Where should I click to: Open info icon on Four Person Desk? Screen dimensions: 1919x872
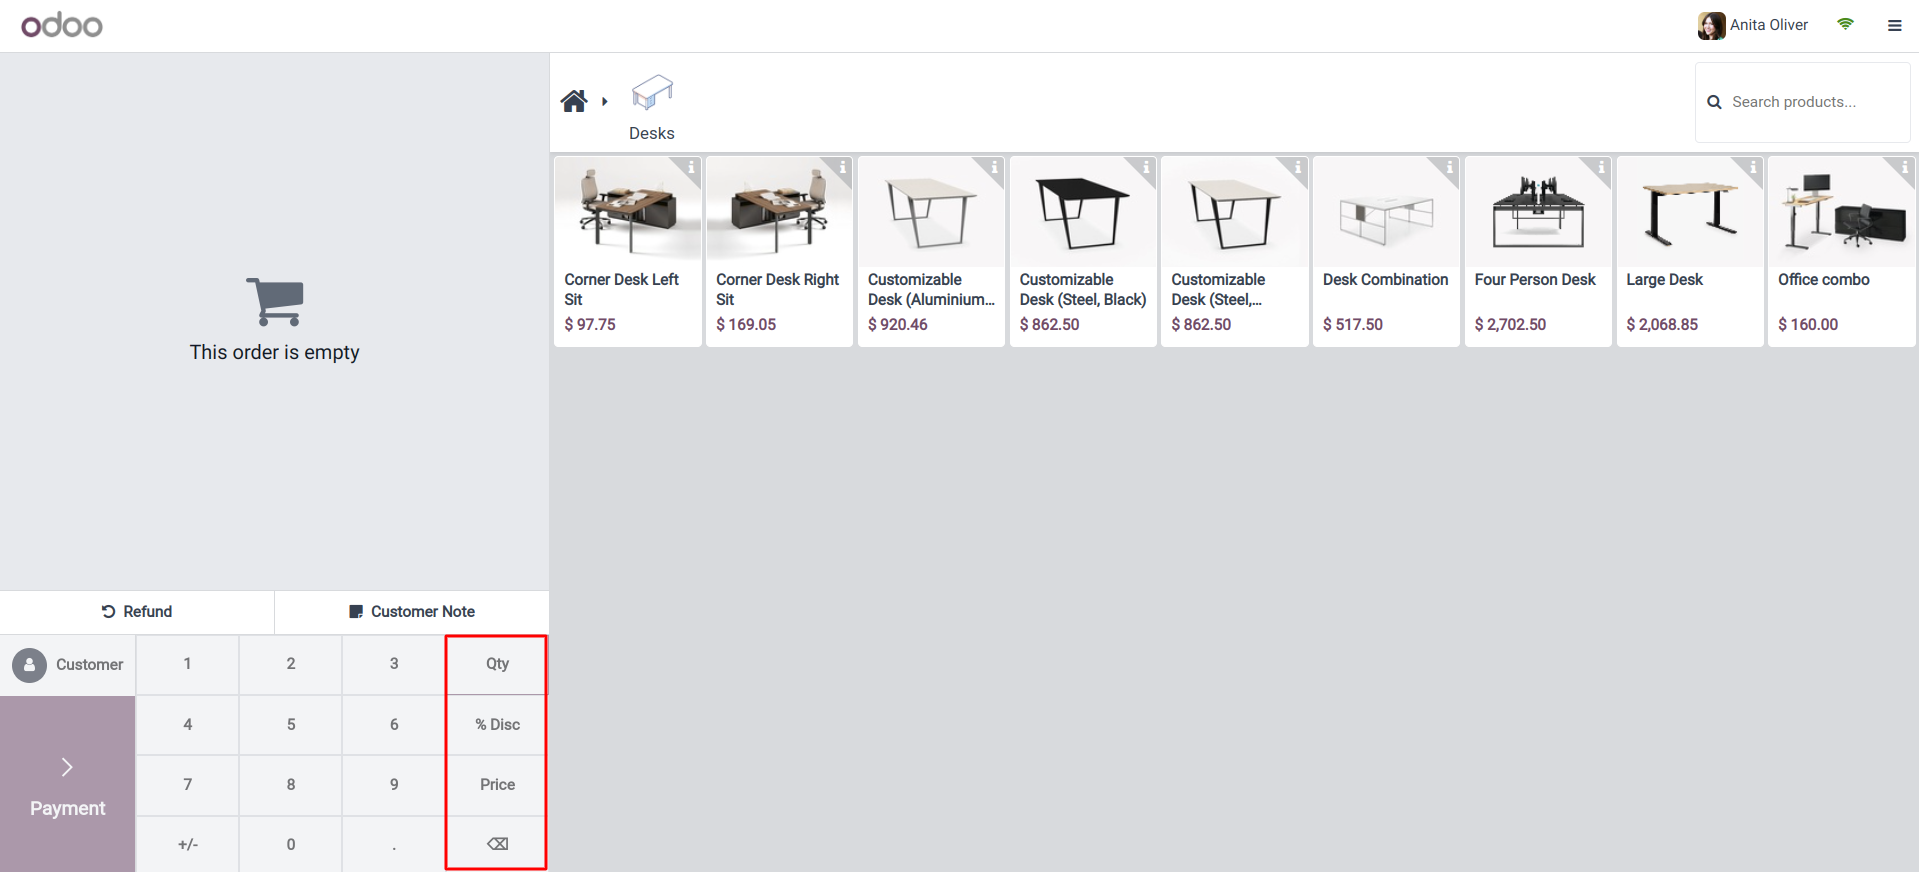[1601, 167]
